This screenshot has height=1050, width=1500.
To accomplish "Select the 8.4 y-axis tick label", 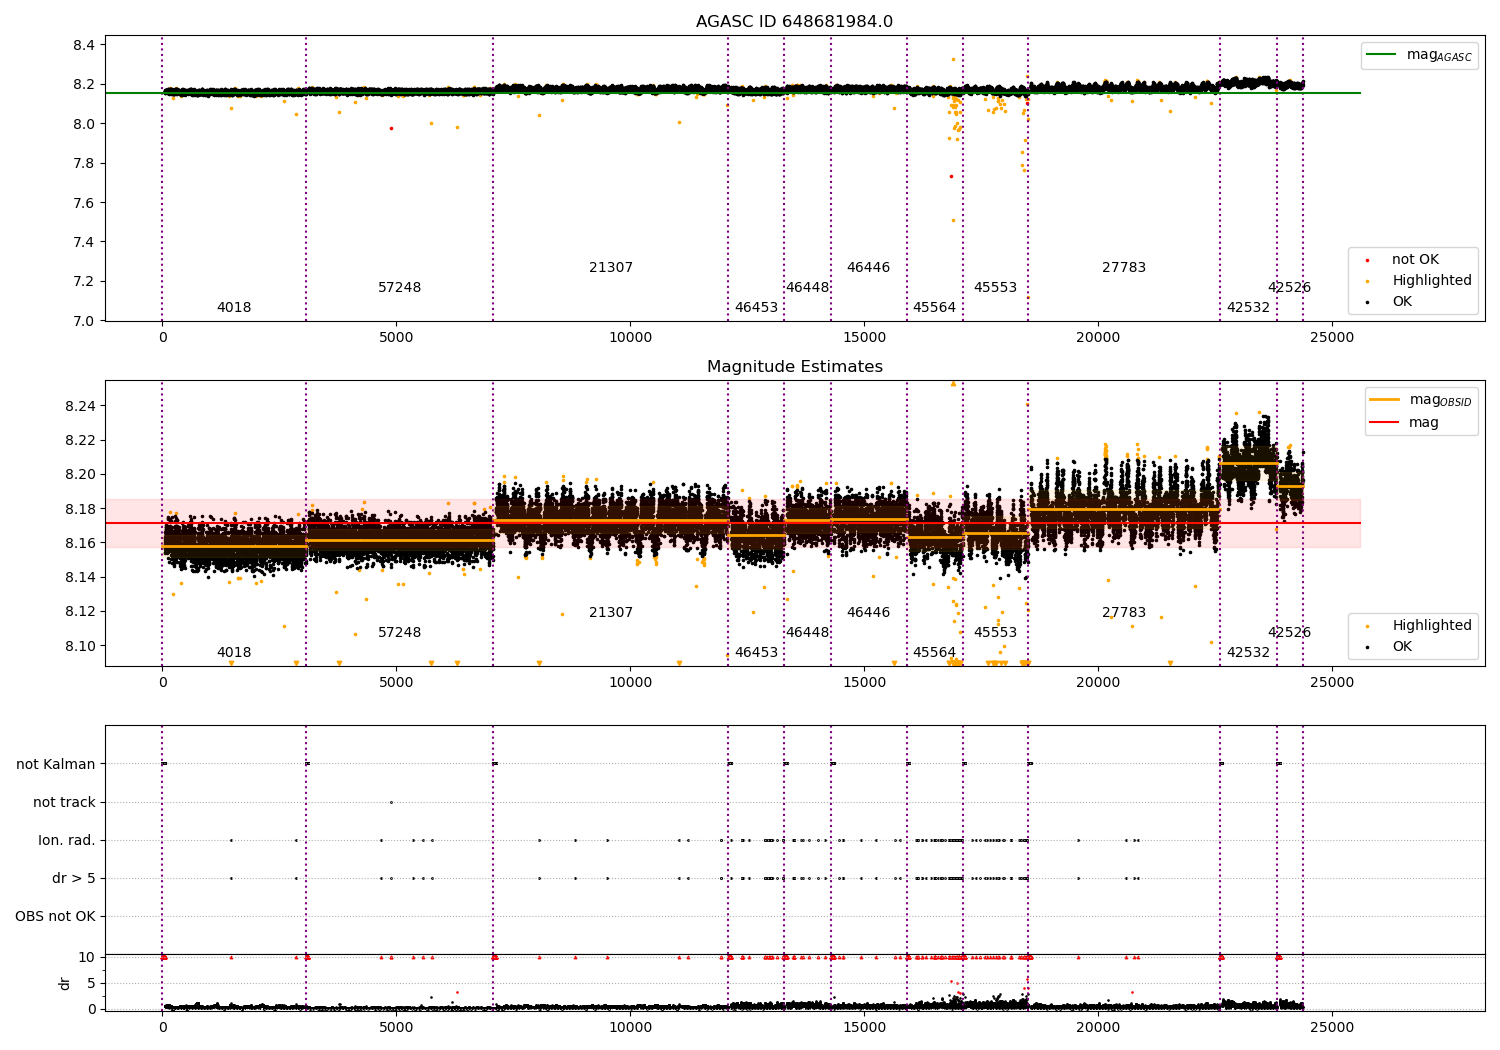I will click(x=84, y=45).
